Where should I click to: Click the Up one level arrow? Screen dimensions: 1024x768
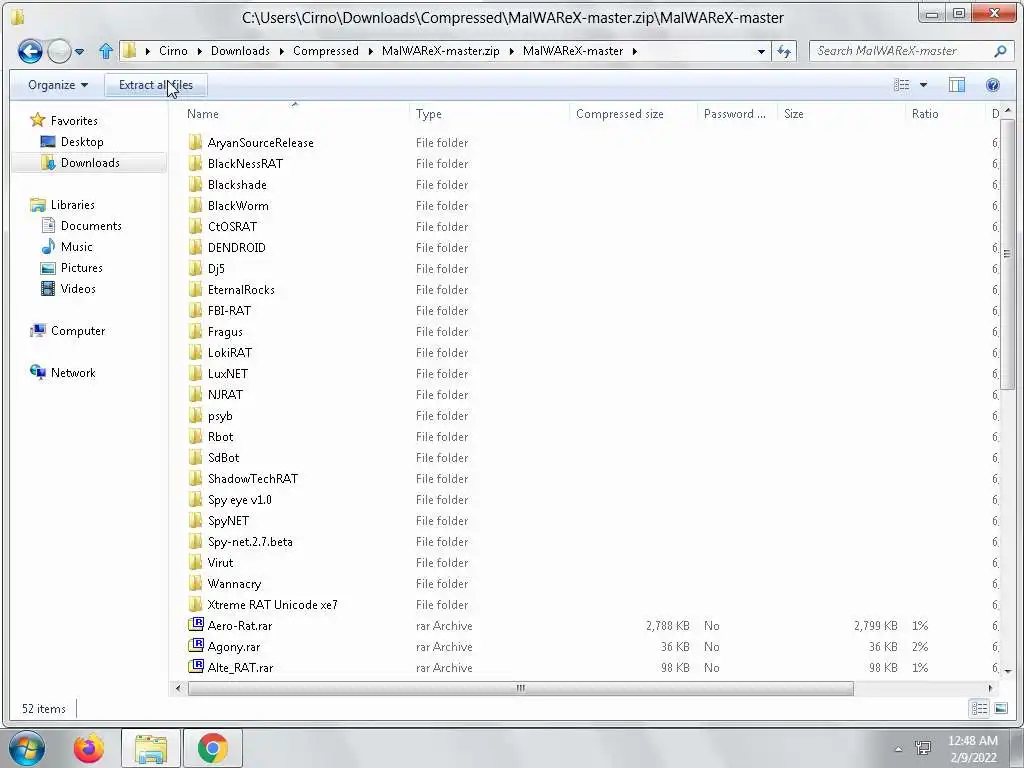106,51
